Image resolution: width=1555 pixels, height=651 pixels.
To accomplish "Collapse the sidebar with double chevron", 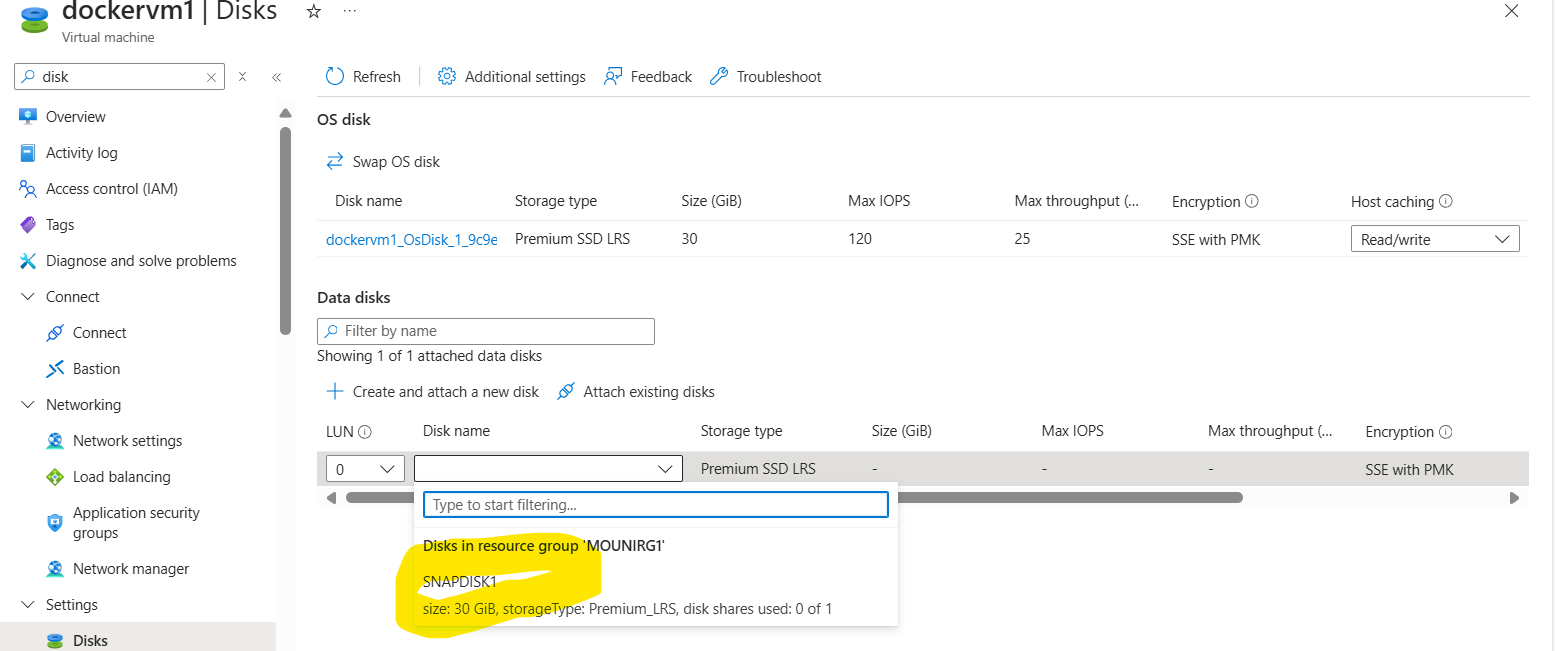I will tap(277, 77).
